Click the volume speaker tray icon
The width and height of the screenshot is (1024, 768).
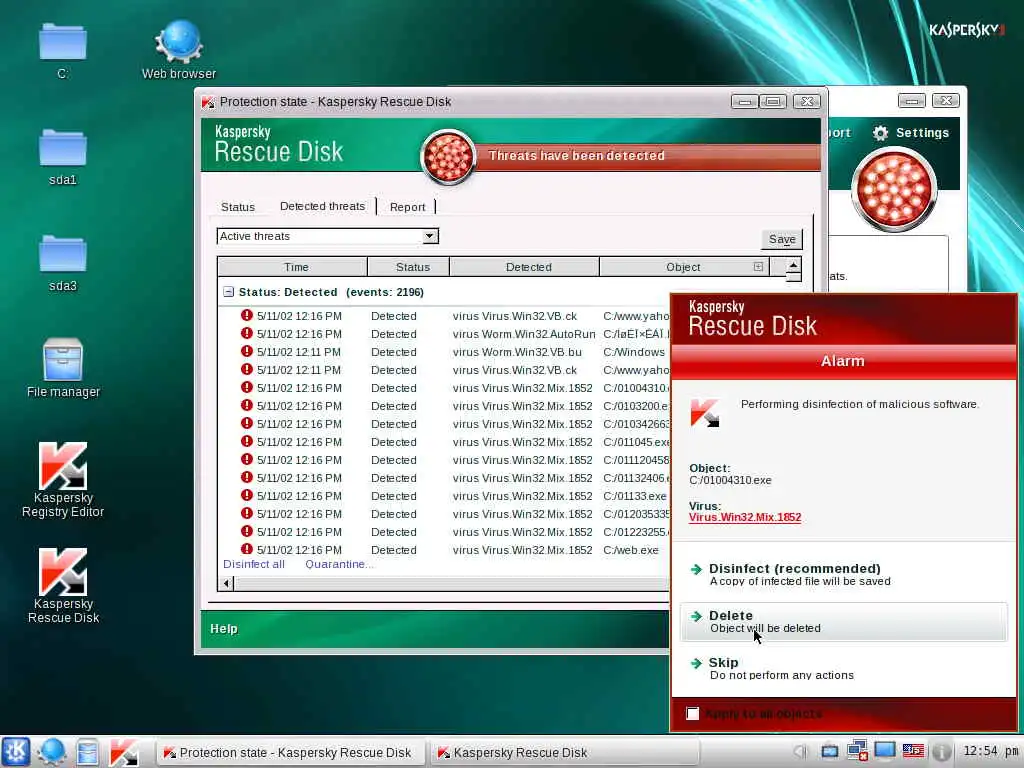point(801,752)
